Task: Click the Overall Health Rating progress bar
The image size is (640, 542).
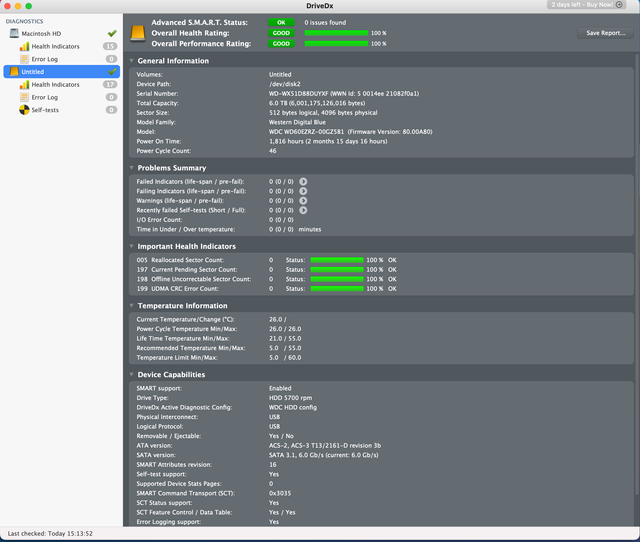Action: [336, 33]
